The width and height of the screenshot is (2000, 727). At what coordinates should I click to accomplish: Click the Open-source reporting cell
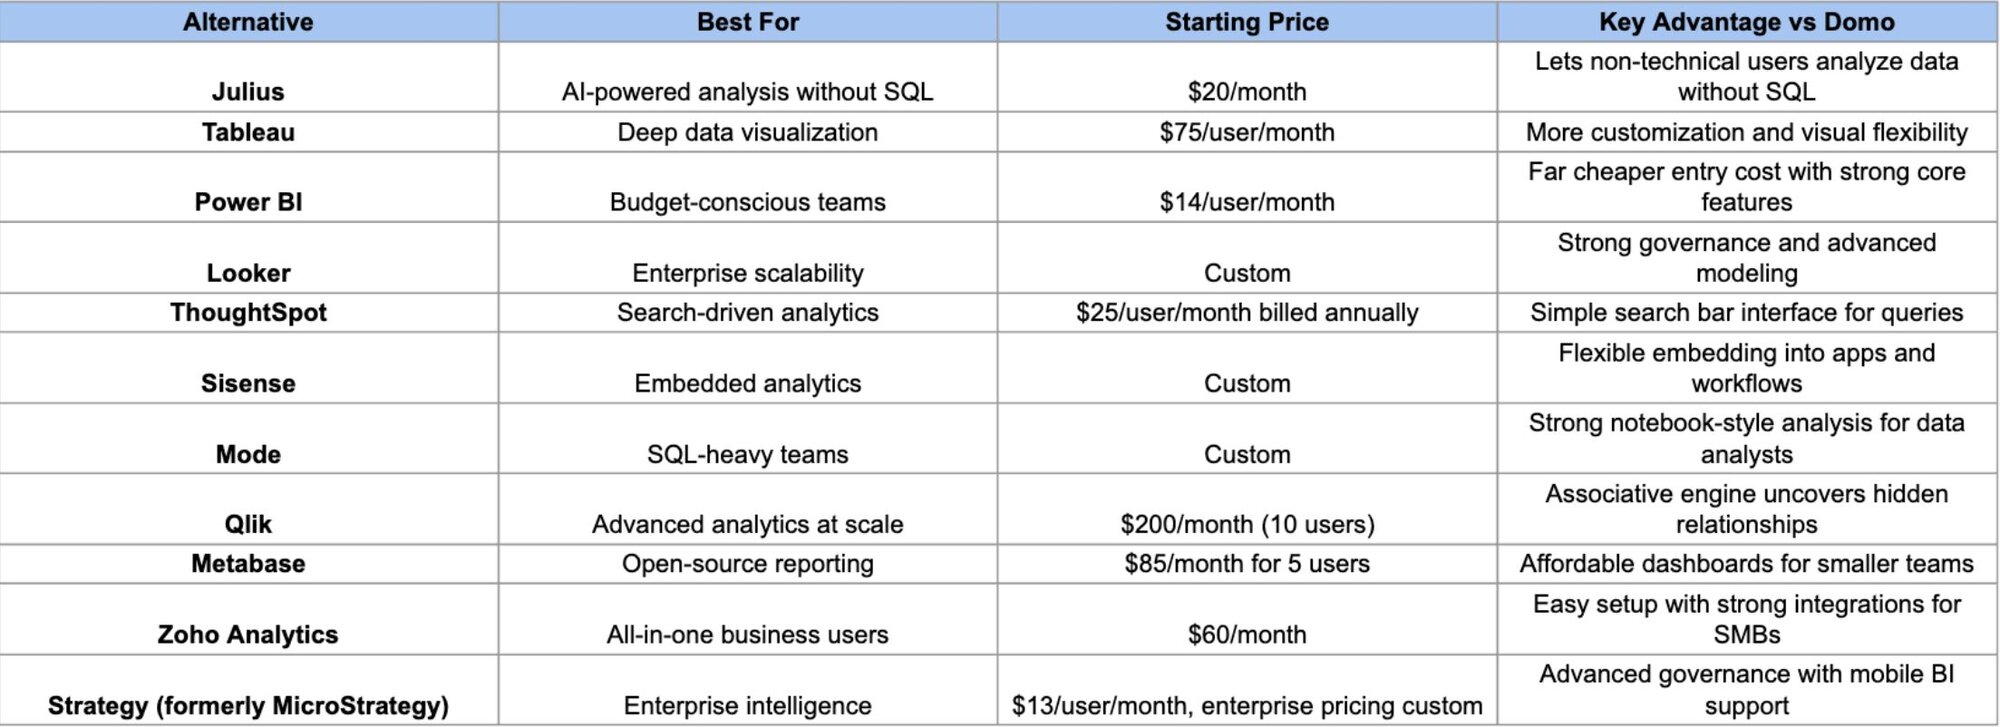(748, 564)
